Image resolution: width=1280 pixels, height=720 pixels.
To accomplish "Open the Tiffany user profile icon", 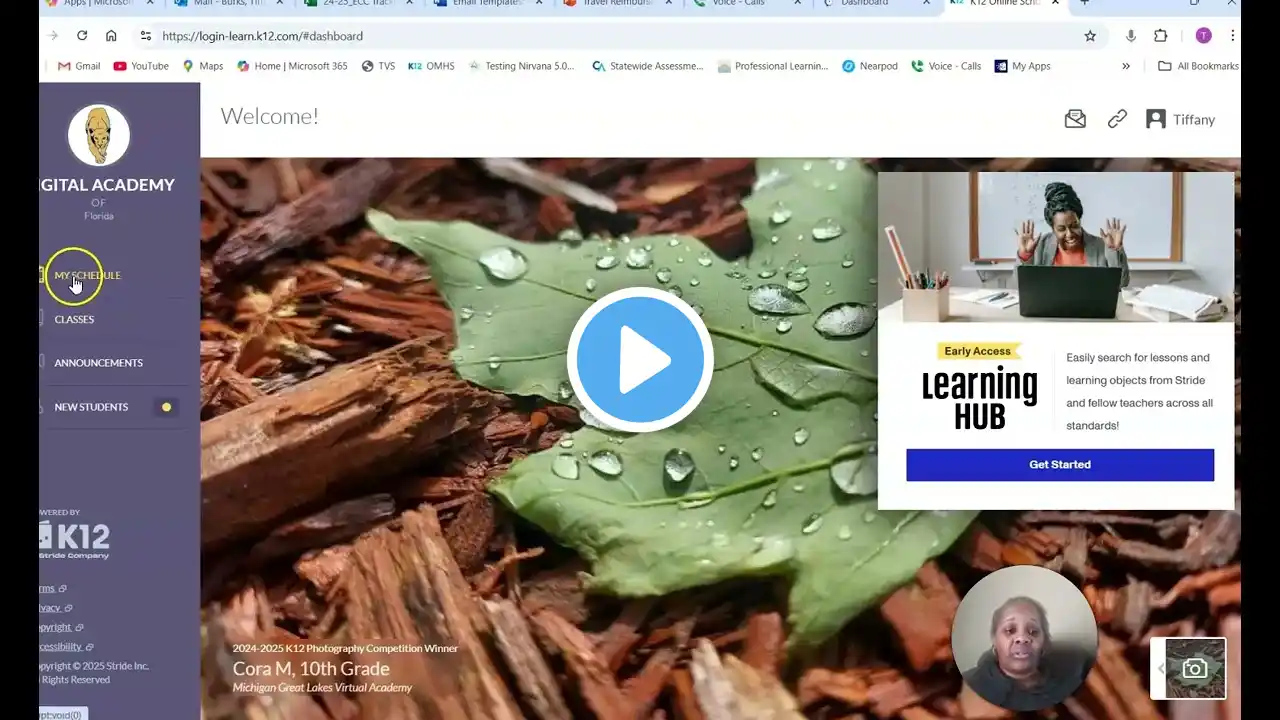I will [x=1156, y=119].
